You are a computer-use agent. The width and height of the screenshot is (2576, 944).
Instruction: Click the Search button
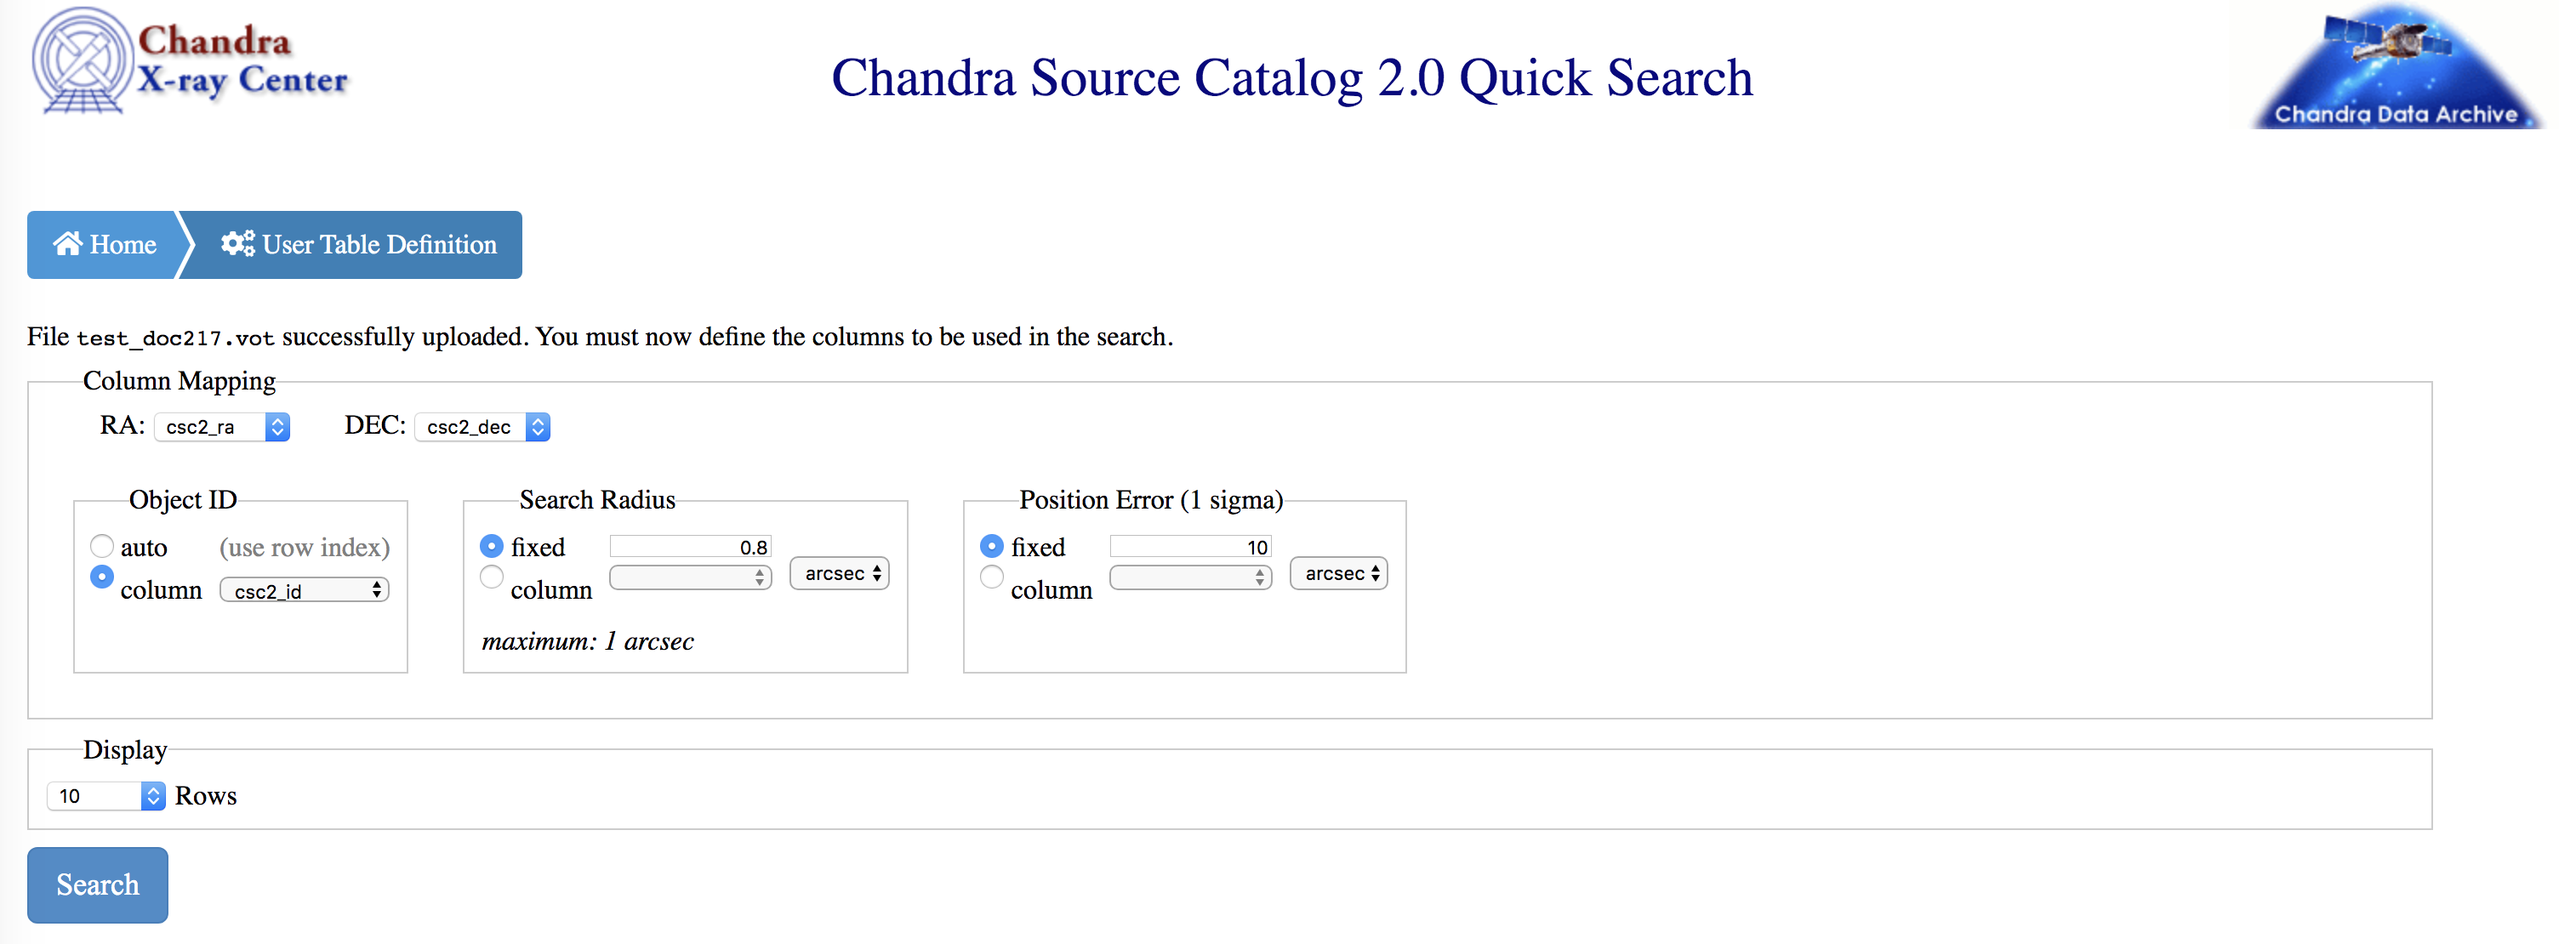(98, 885)
